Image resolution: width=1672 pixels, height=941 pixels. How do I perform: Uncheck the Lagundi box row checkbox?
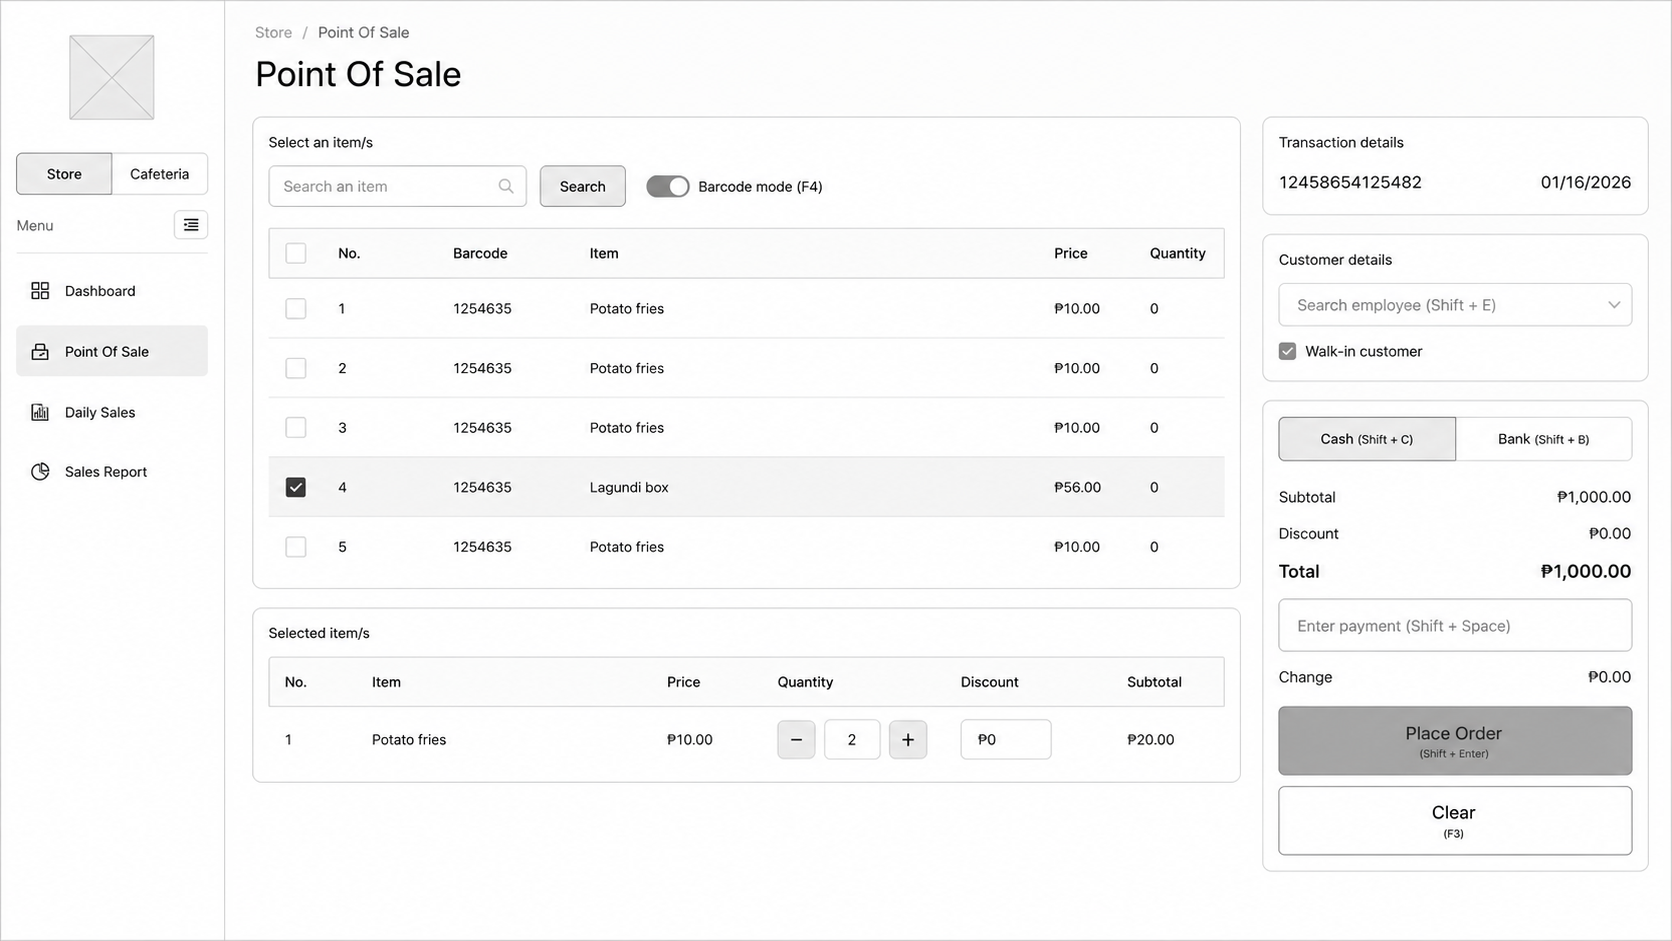coord(296,487)
